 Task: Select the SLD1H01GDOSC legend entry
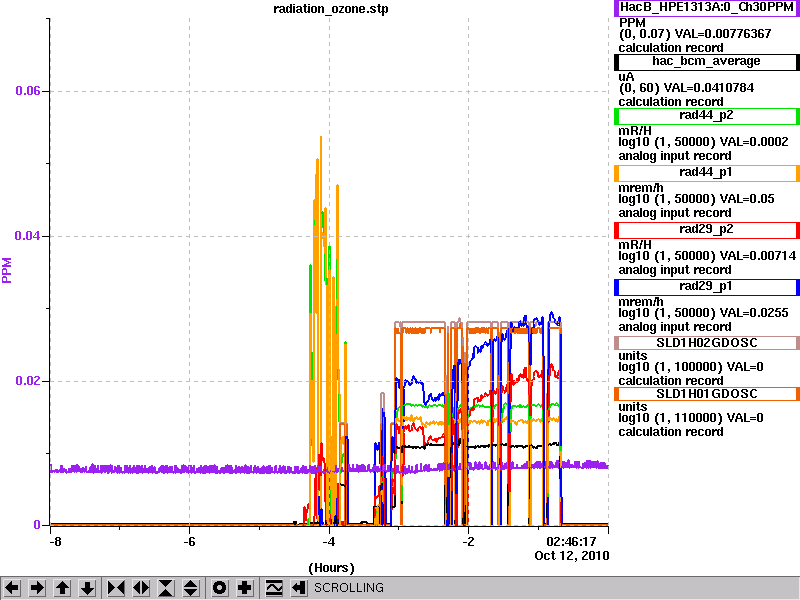pos(707,394)
